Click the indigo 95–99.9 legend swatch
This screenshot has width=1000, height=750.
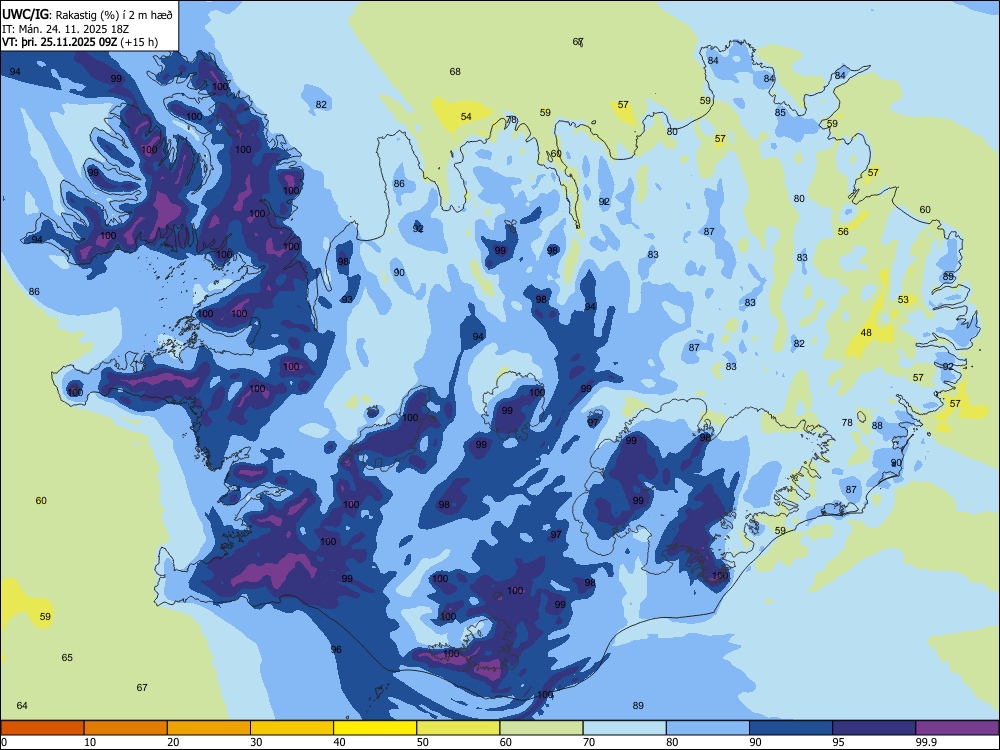click(x=874, y=728)
